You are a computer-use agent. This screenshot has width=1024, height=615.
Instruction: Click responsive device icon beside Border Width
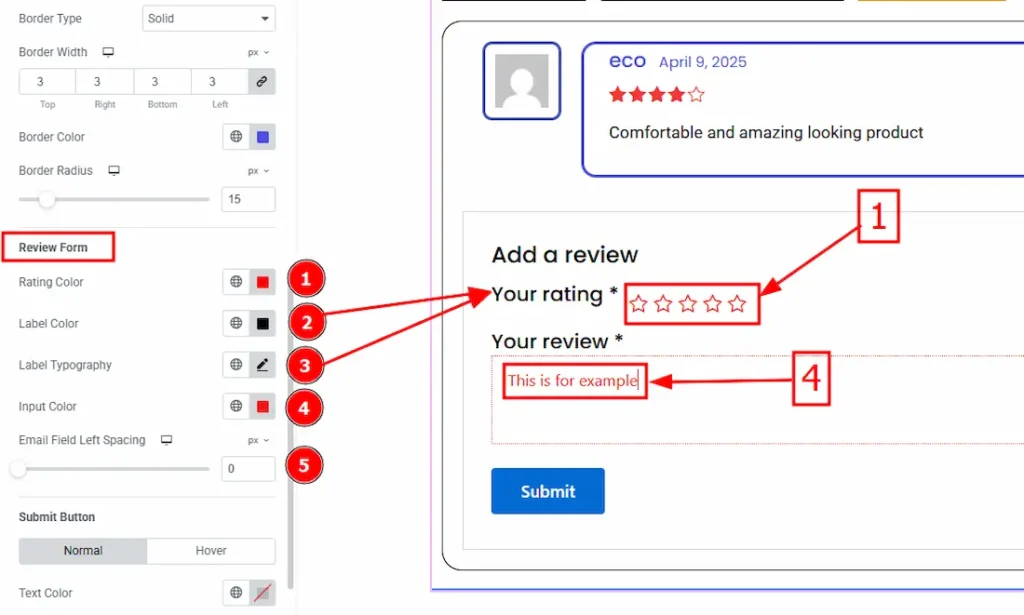[x=108, y=52]
